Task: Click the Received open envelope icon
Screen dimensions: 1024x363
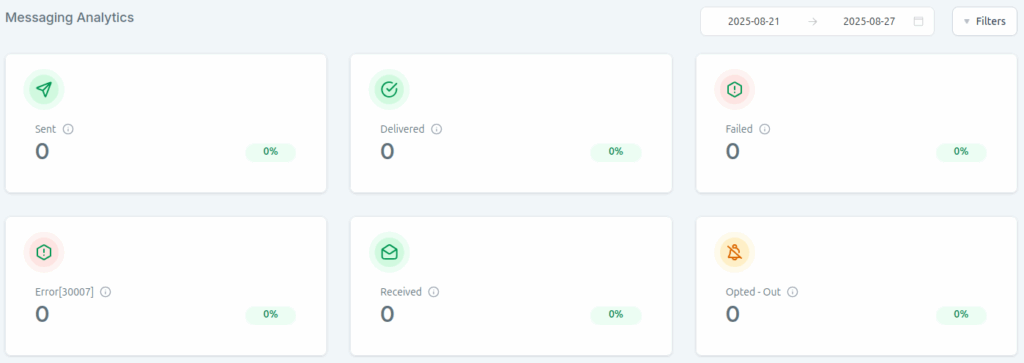Action: [x=389, y=252]
